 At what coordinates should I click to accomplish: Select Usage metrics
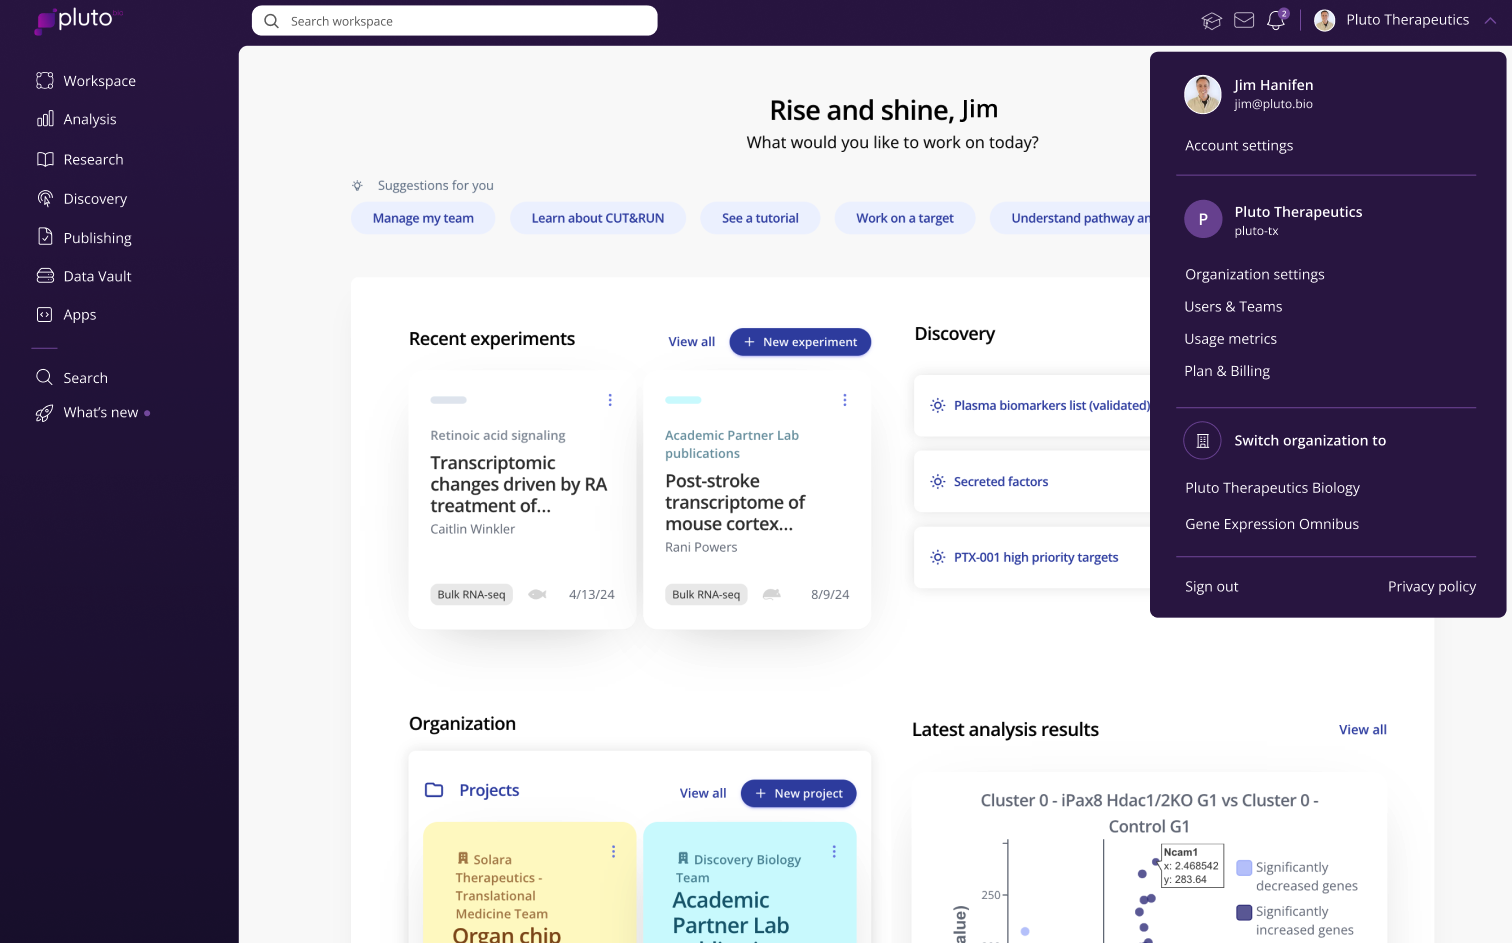pos(1230,339)
